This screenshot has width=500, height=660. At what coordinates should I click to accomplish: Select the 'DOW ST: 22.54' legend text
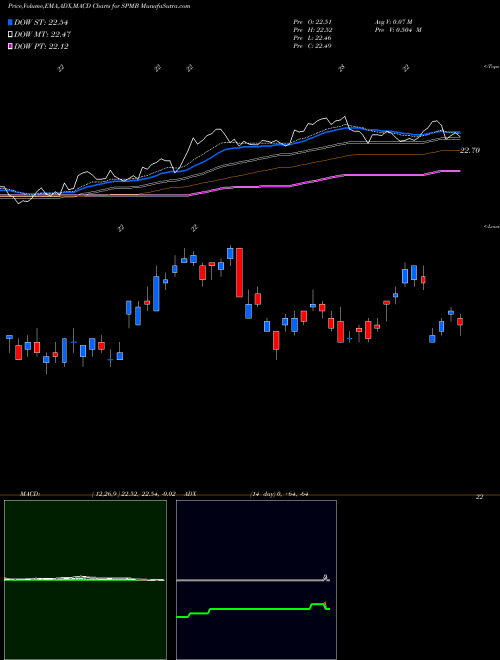(x=41, y=22)
